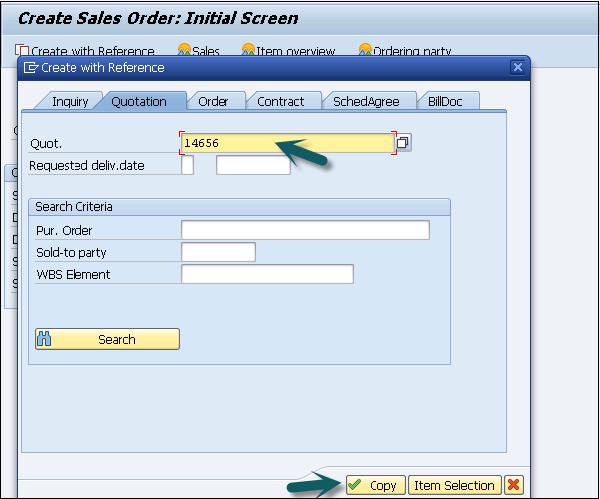
Task: Switch to the BillDoc tab
Action: point(445,102)
